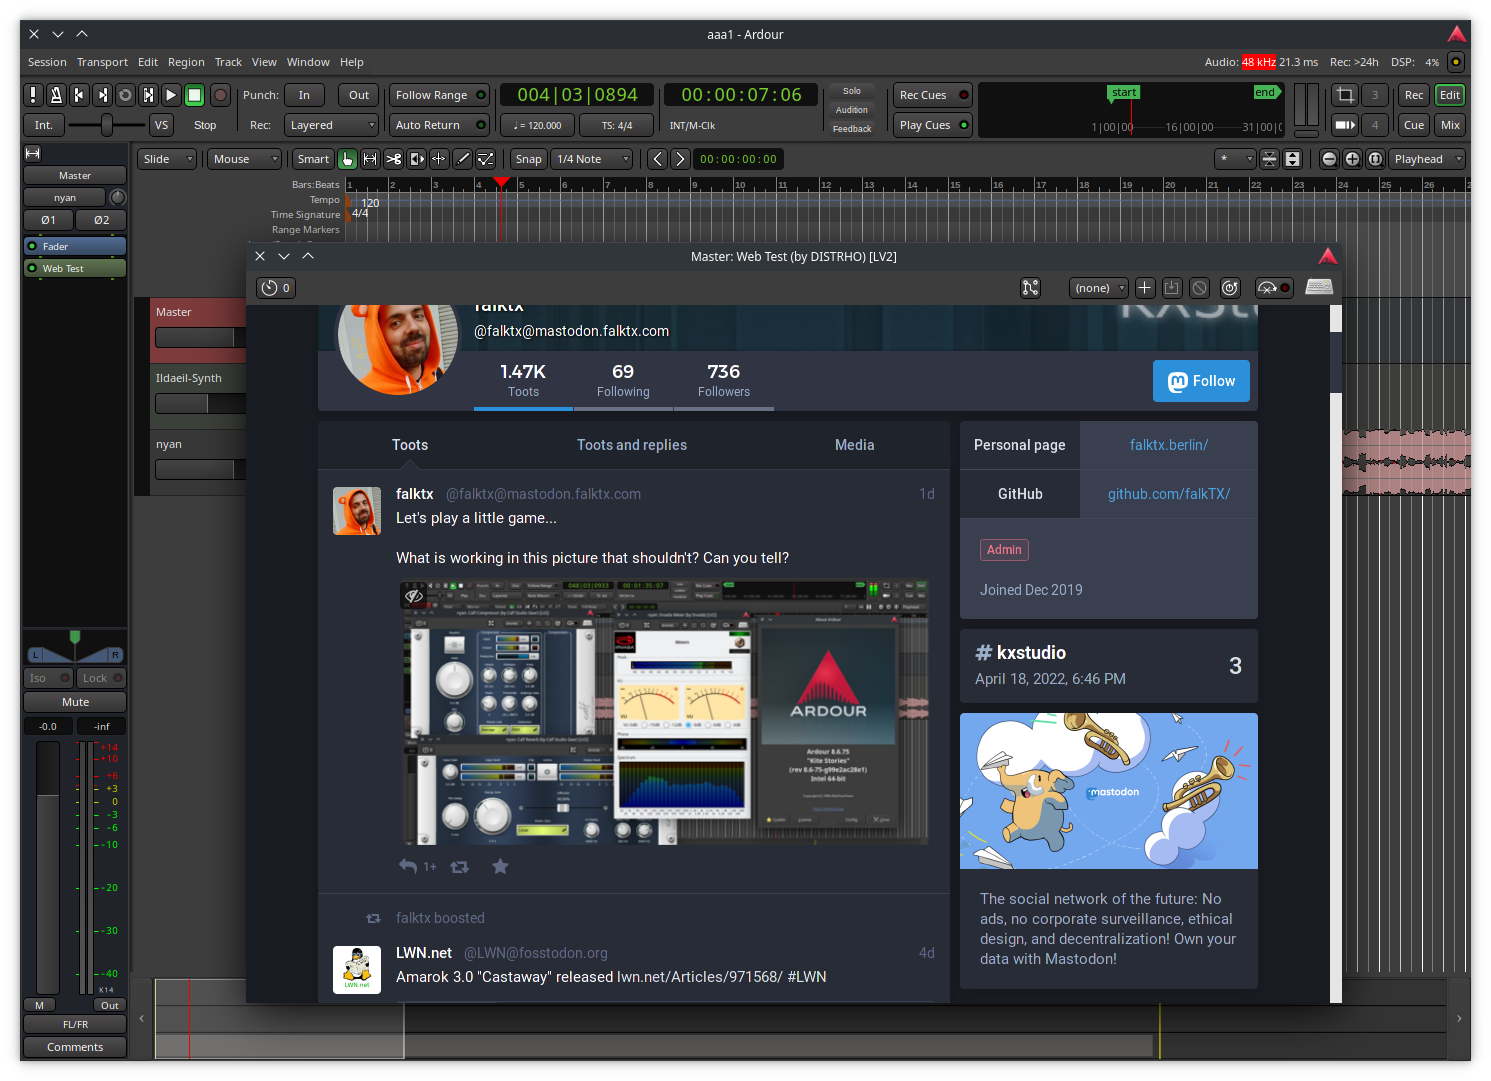Toggle Snap button
The height and width of the screenshot is (1081, 1491).
click(x=528, y=159)
